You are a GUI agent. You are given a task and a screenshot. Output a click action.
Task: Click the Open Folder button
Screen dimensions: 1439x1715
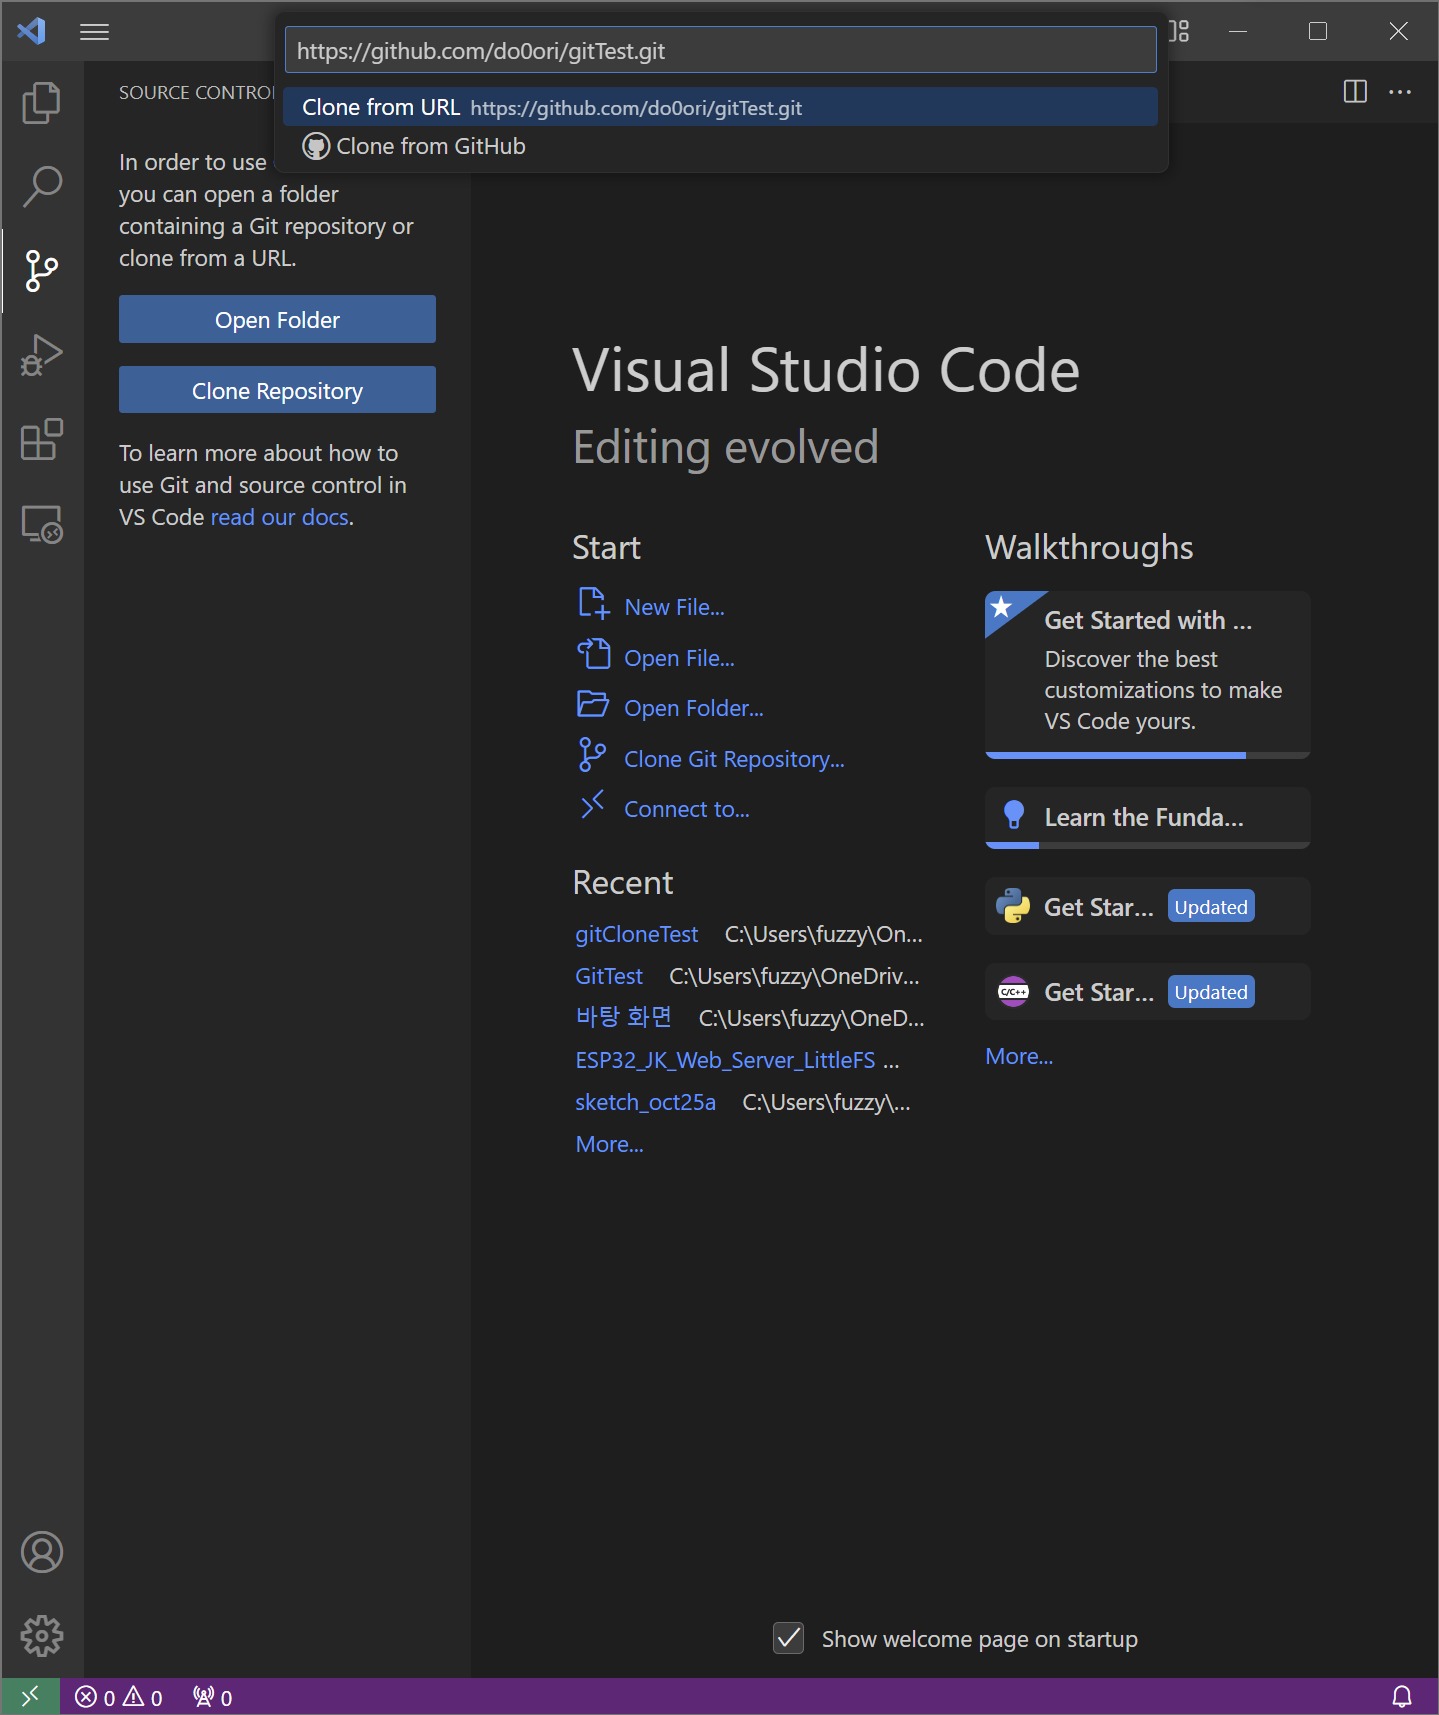277,319
